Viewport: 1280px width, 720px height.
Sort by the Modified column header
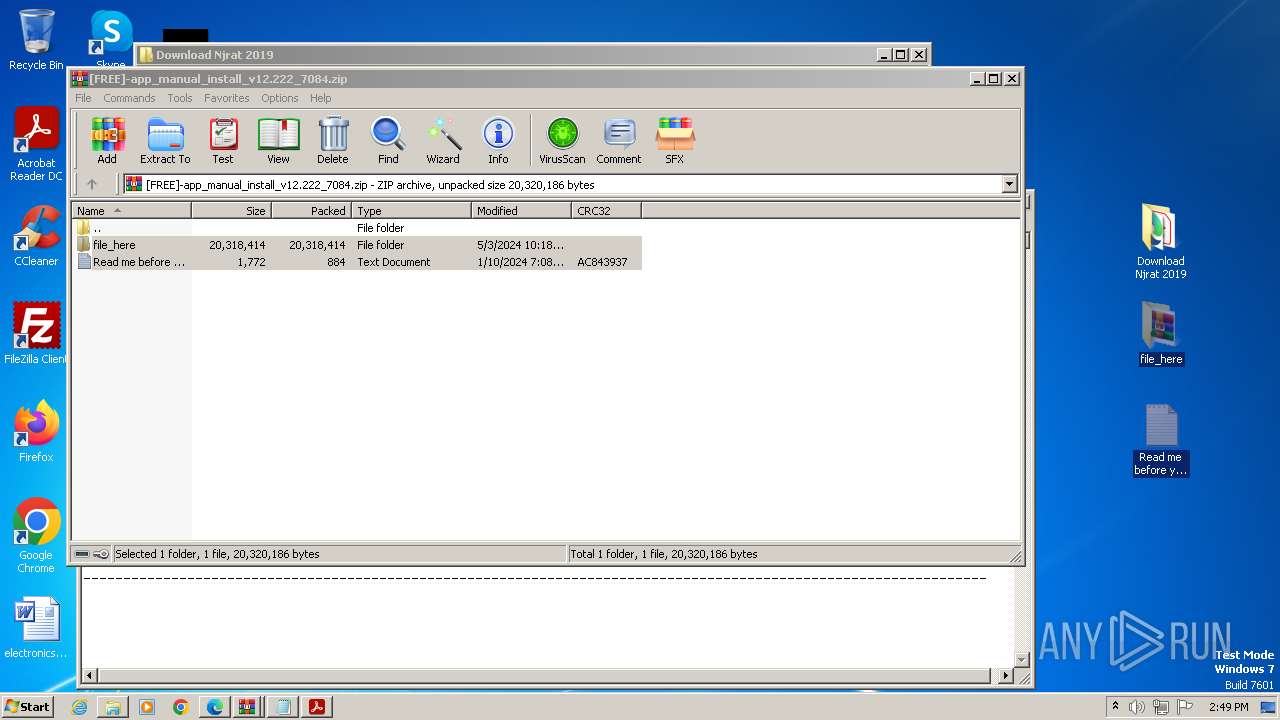[x=521, y=211]
